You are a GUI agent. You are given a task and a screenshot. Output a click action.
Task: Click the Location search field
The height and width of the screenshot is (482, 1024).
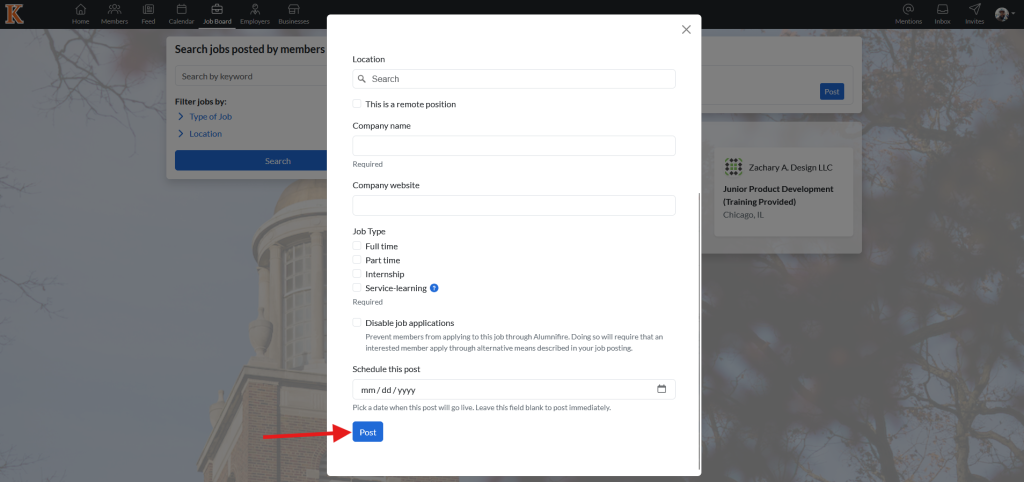tap(514, 79)
